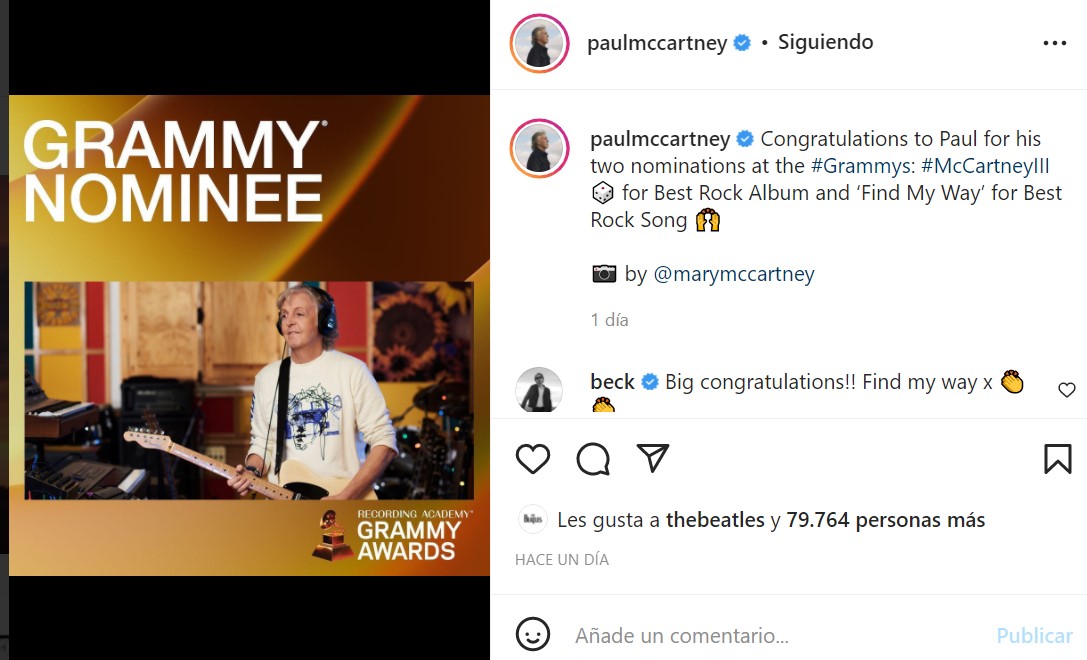Click the Grammy Nominee post image

pyautogui.click(x=250, y=335)
